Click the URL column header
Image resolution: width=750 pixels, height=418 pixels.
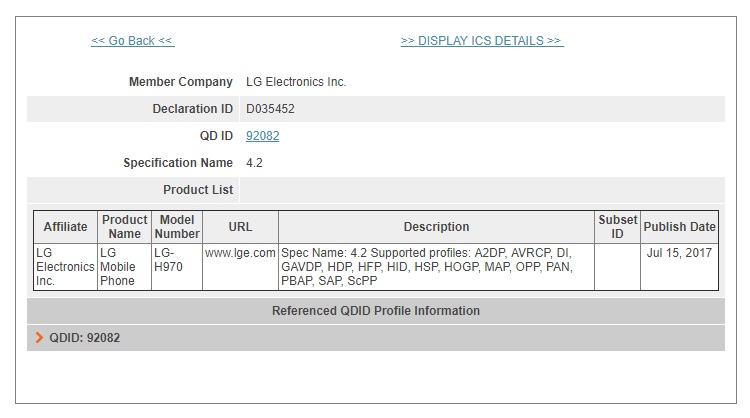coord(240,227)
